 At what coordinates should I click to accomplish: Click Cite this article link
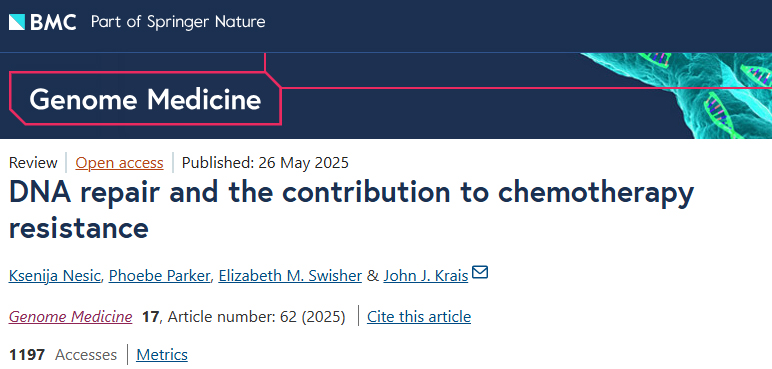pos(419,316)
